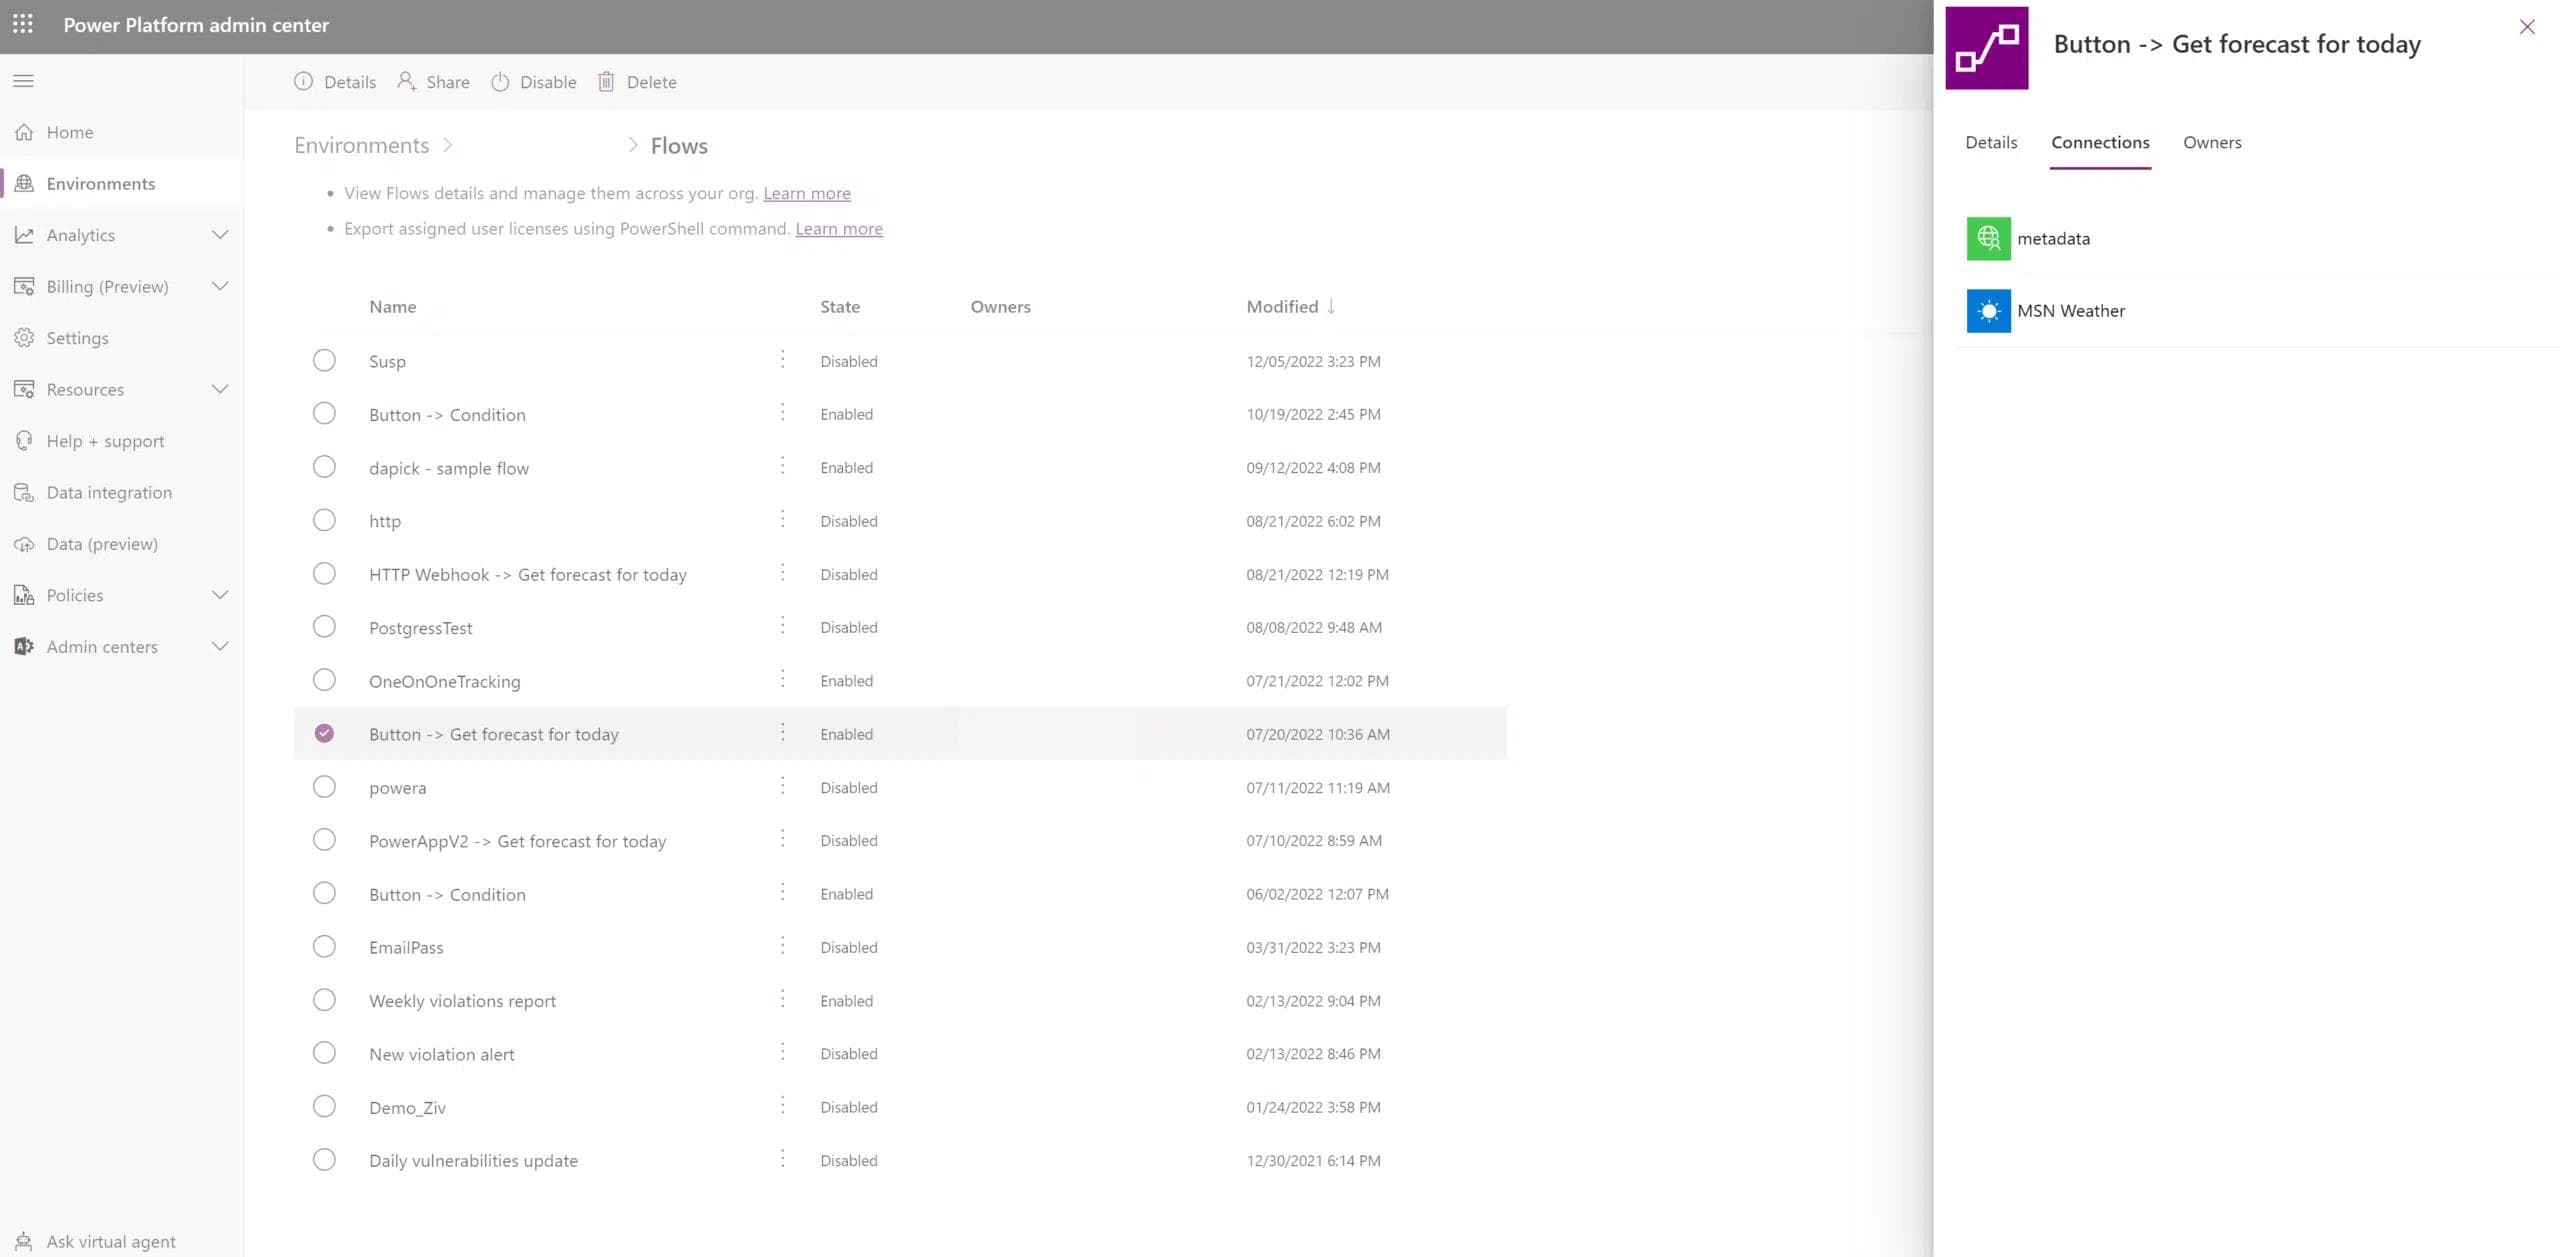Click the Disable power icon
Image resolution: width=2560 pixels, height=1257 pixels.
(500, 82)
